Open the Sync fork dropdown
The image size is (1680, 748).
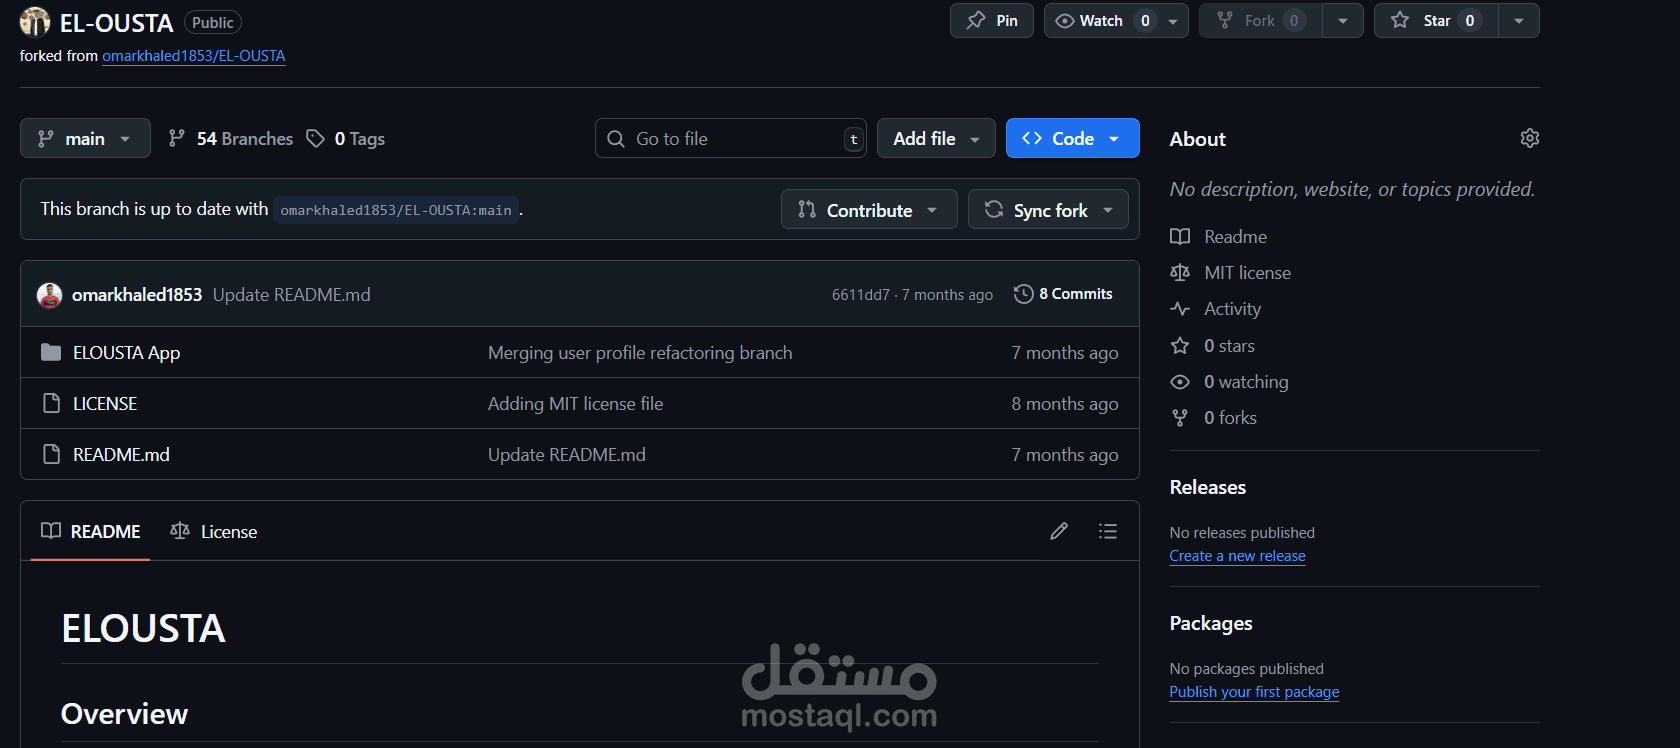pyautogui.click(x=1048, y=210)
